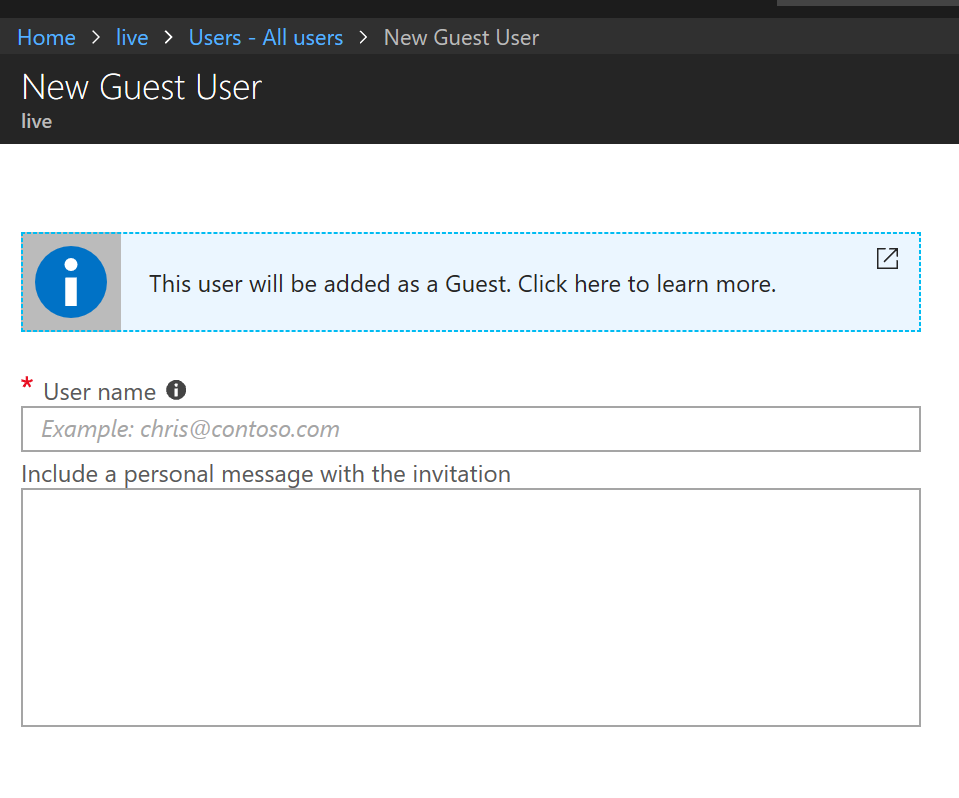Open the external link icon in banner

click(x=887, y=258)
